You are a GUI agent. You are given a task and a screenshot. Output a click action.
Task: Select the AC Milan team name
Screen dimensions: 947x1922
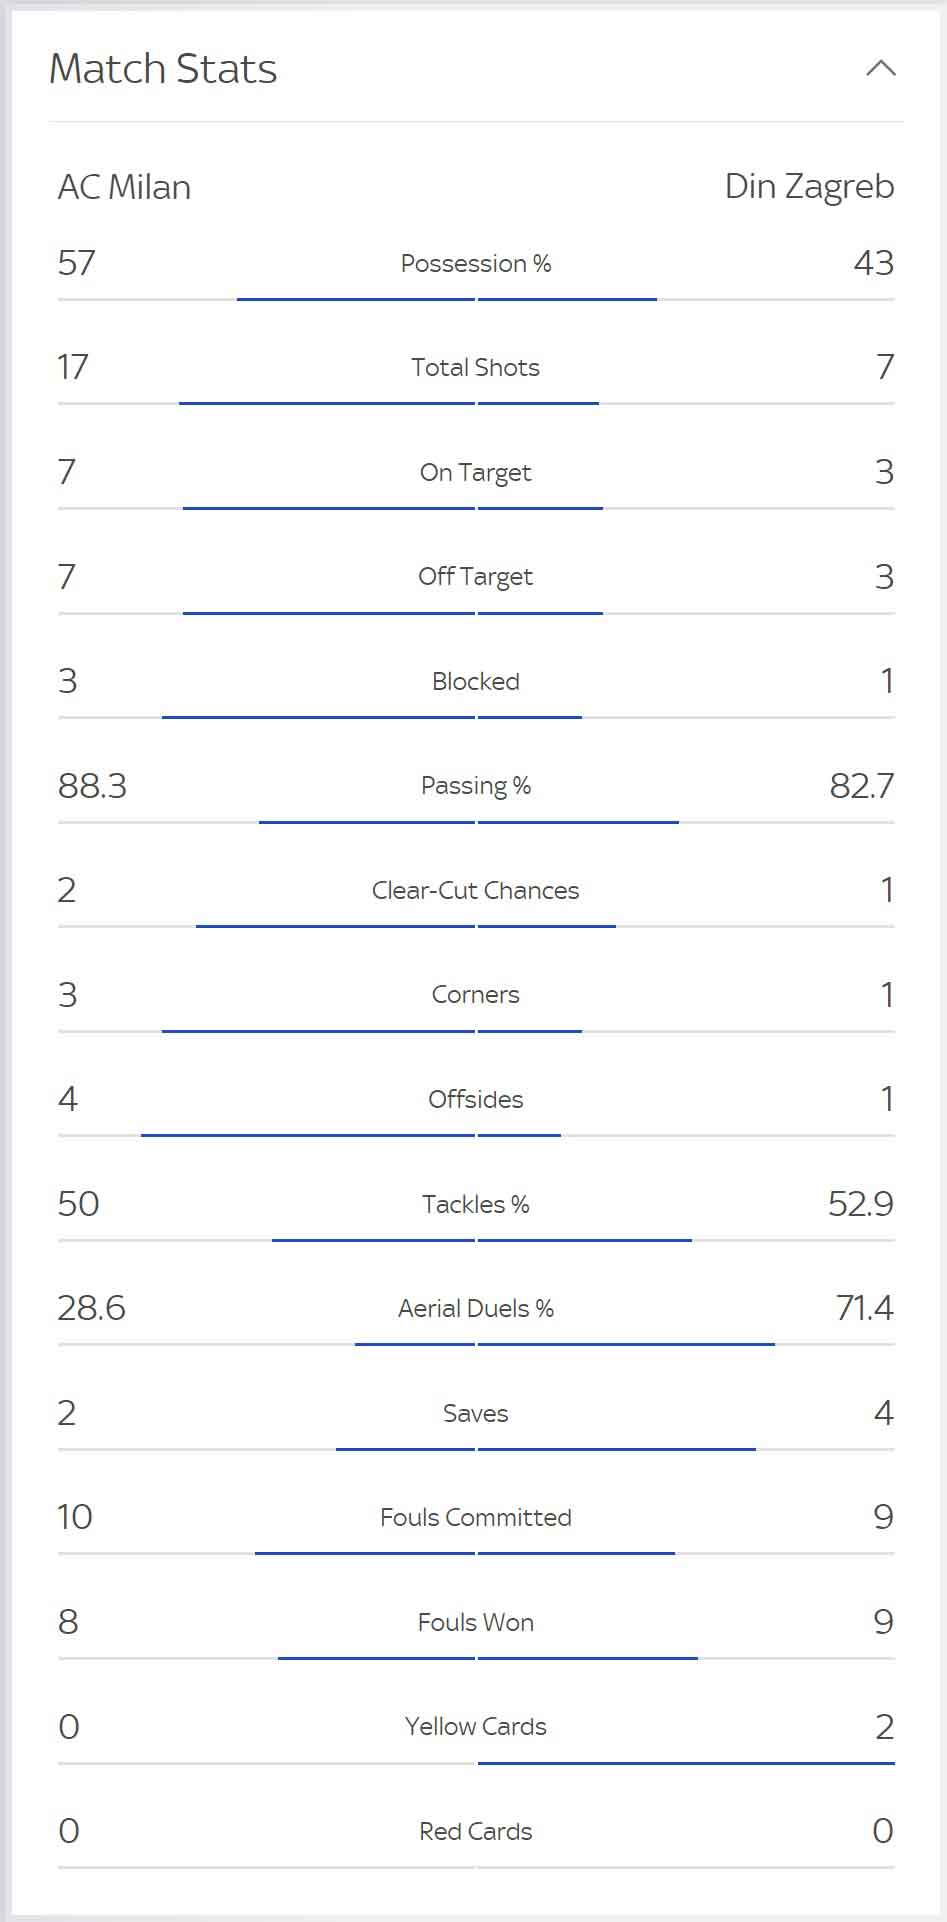click(x=124, y=187)
